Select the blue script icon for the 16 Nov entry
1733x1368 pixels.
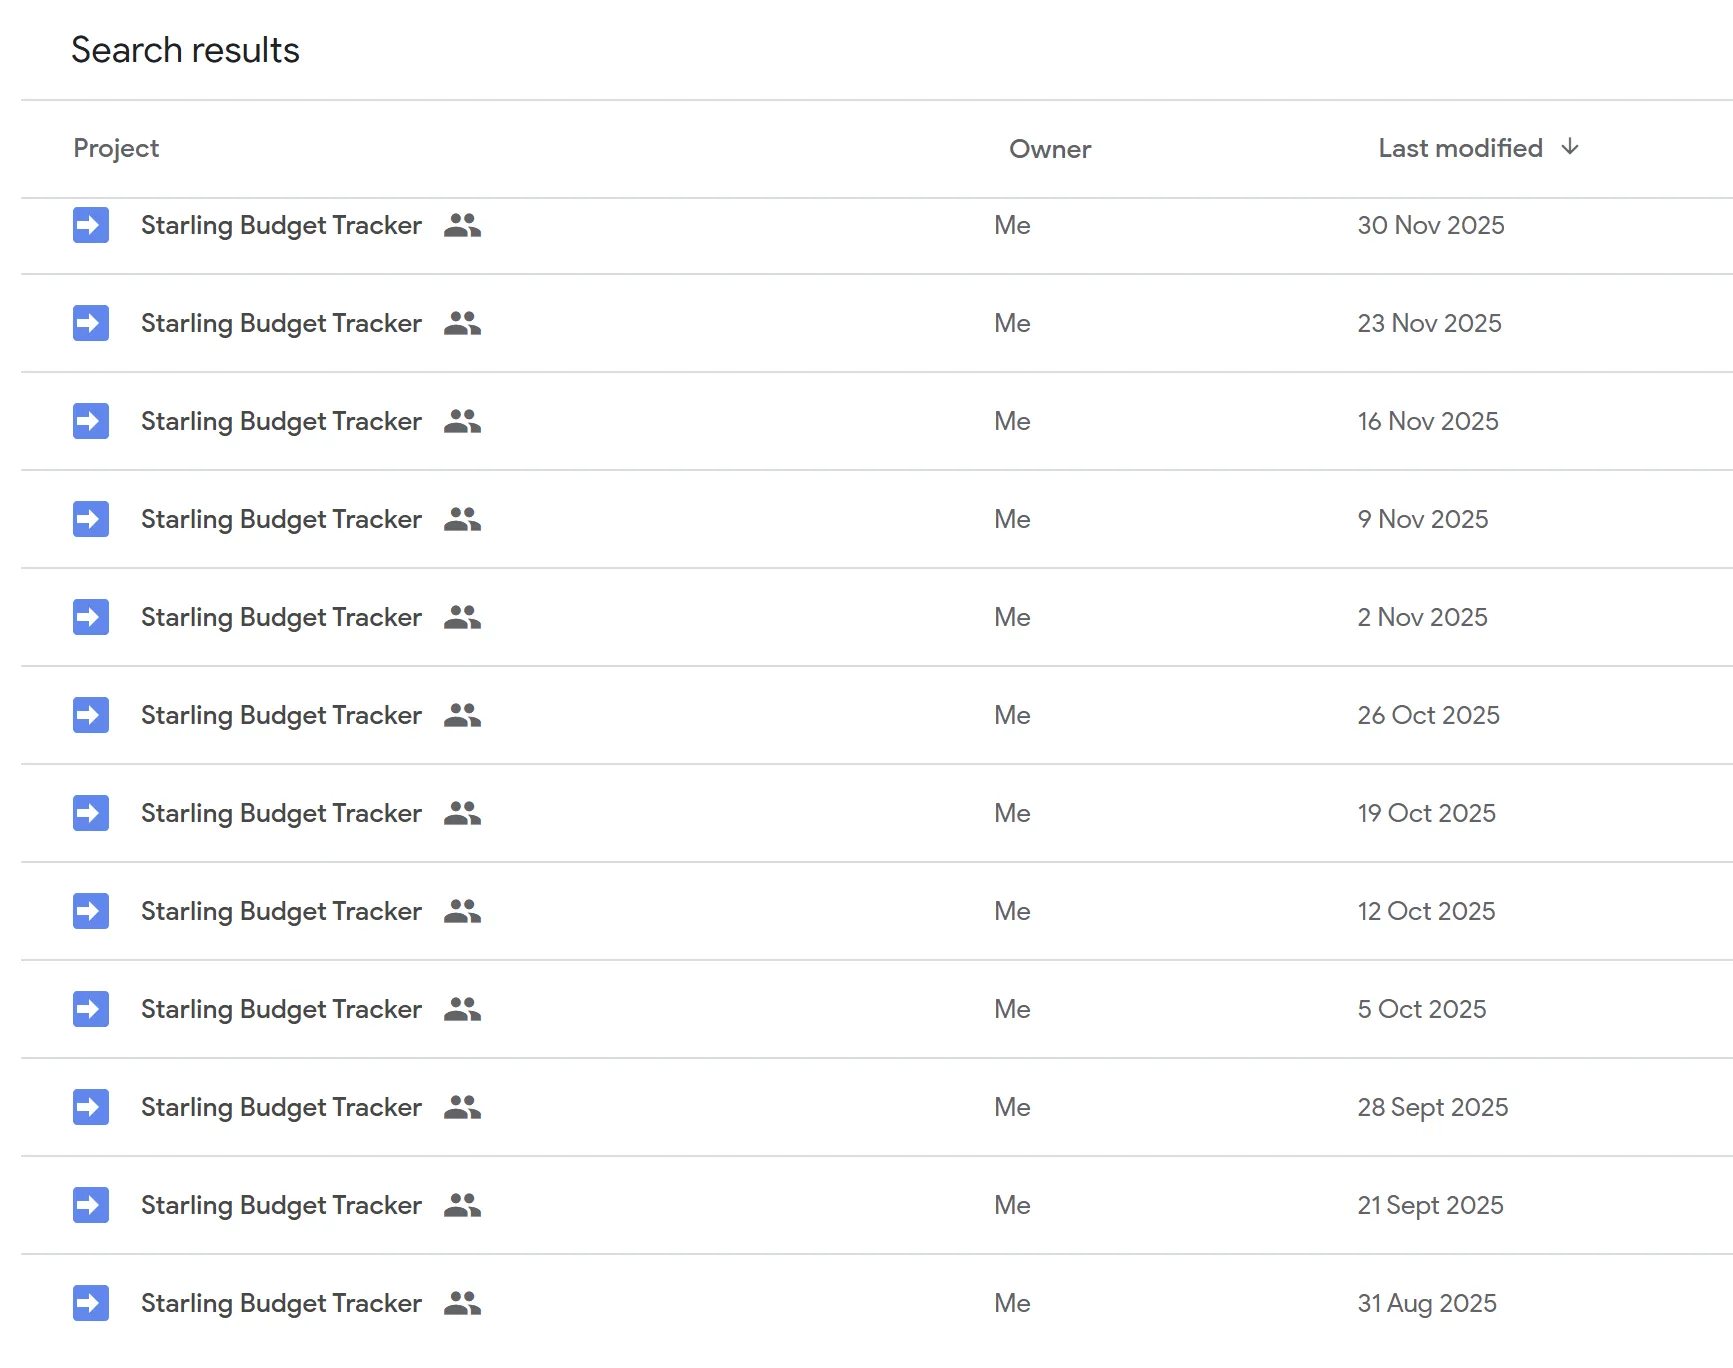90,421
